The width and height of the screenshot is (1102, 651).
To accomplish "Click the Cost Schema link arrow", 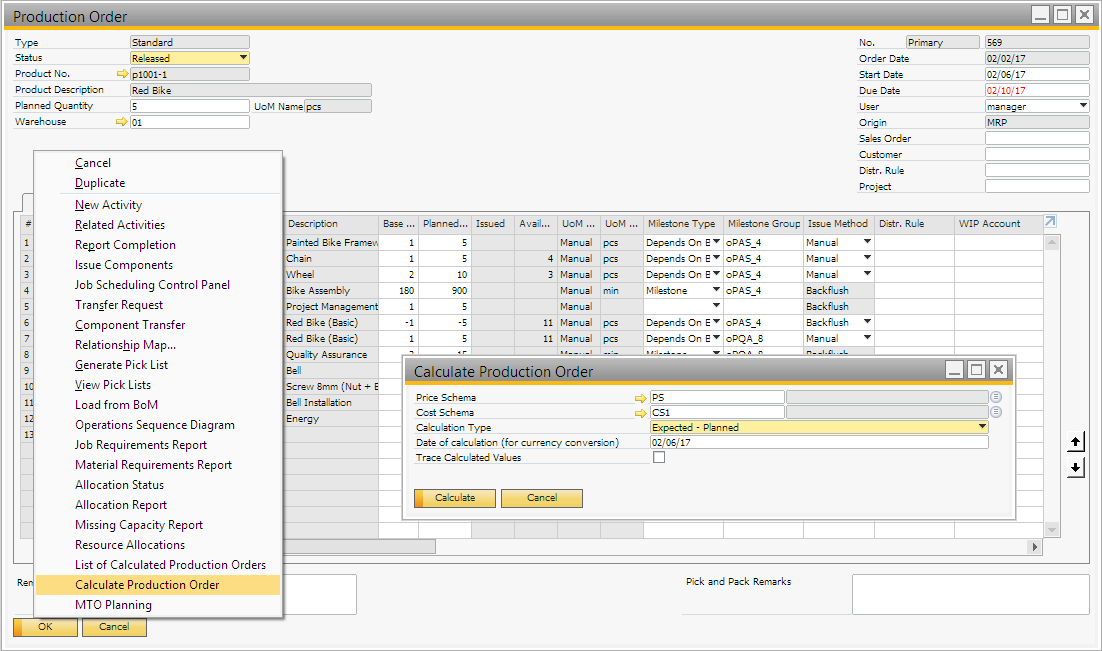I will click(640, 412).
